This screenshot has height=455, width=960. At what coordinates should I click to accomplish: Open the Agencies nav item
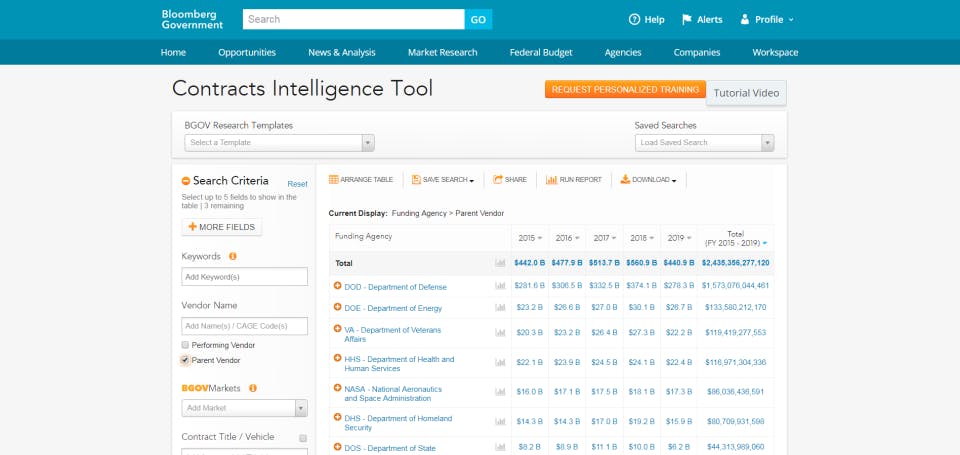pos(623,53)
